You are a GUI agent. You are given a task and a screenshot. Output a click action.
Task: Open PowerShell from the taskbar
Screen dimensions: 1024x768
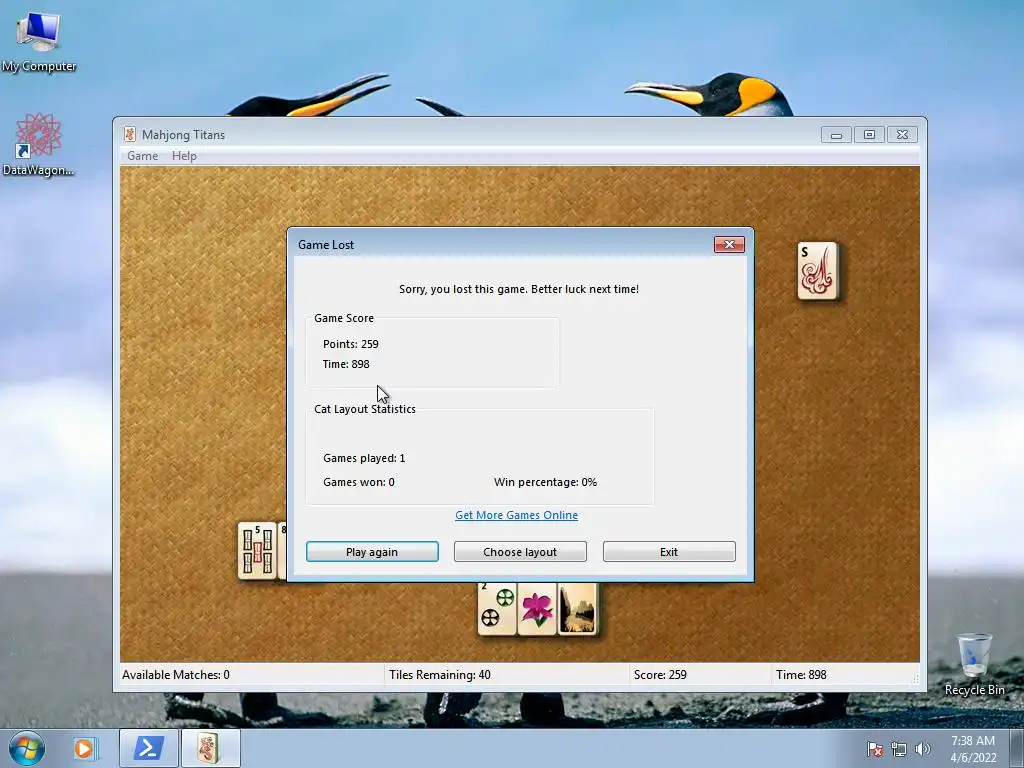148,748
